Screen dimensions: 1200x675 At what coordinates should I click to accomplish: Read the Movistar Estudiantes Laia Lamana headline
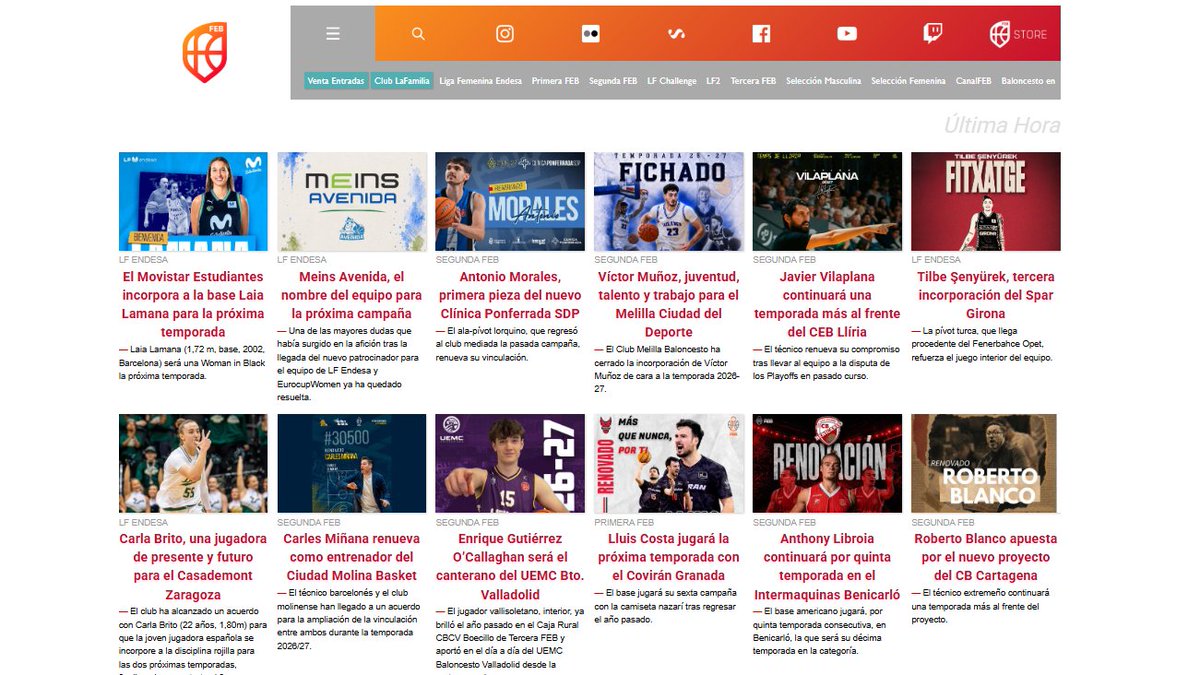(x=193, y=304)
